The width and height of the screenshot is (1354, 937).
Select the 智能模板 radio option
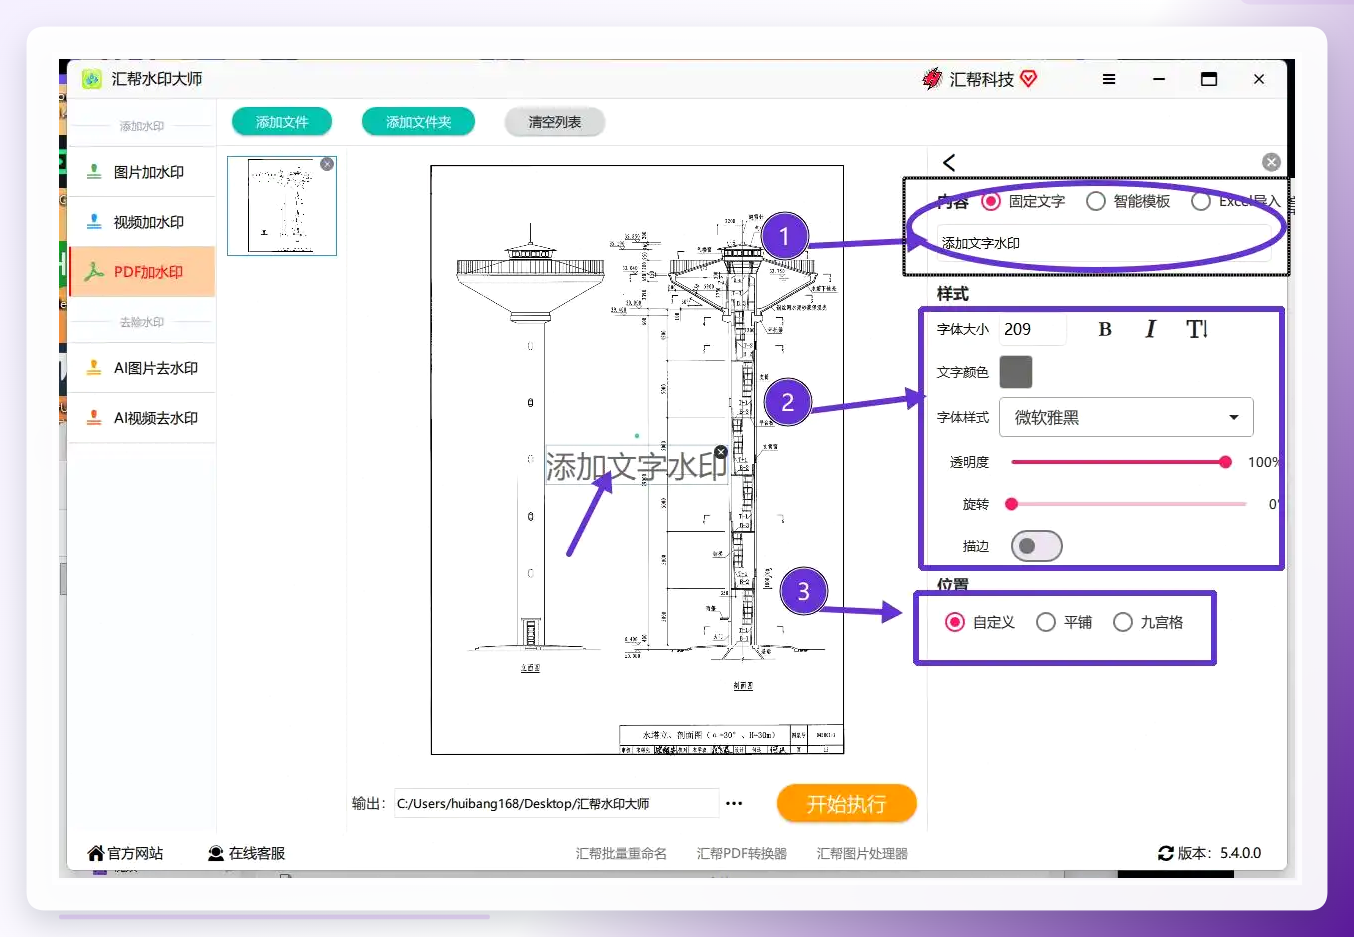point(1096,201)
